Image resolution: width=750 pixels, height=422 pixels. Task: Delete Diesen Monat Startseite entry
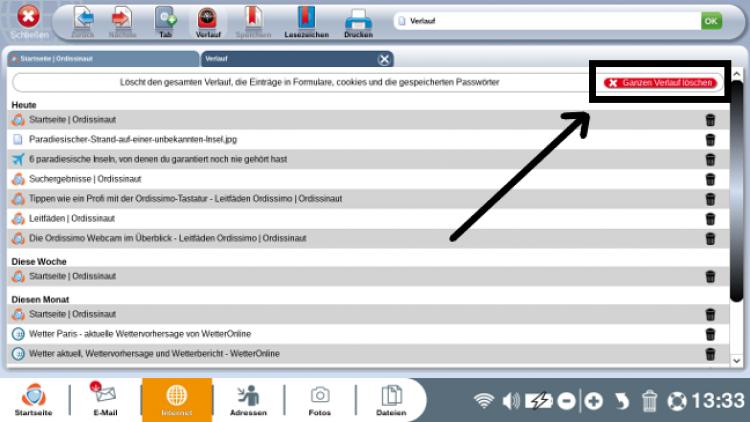coord(710,314)
